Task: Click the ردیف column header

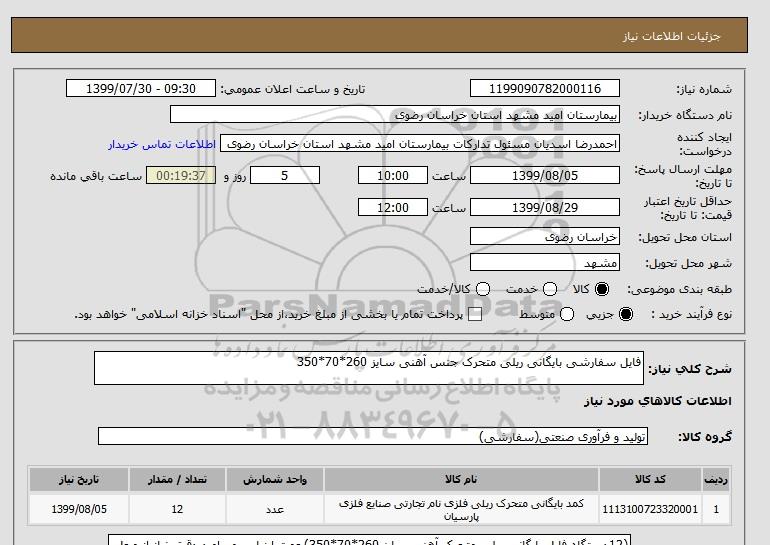Action: [x=716, y=479]
